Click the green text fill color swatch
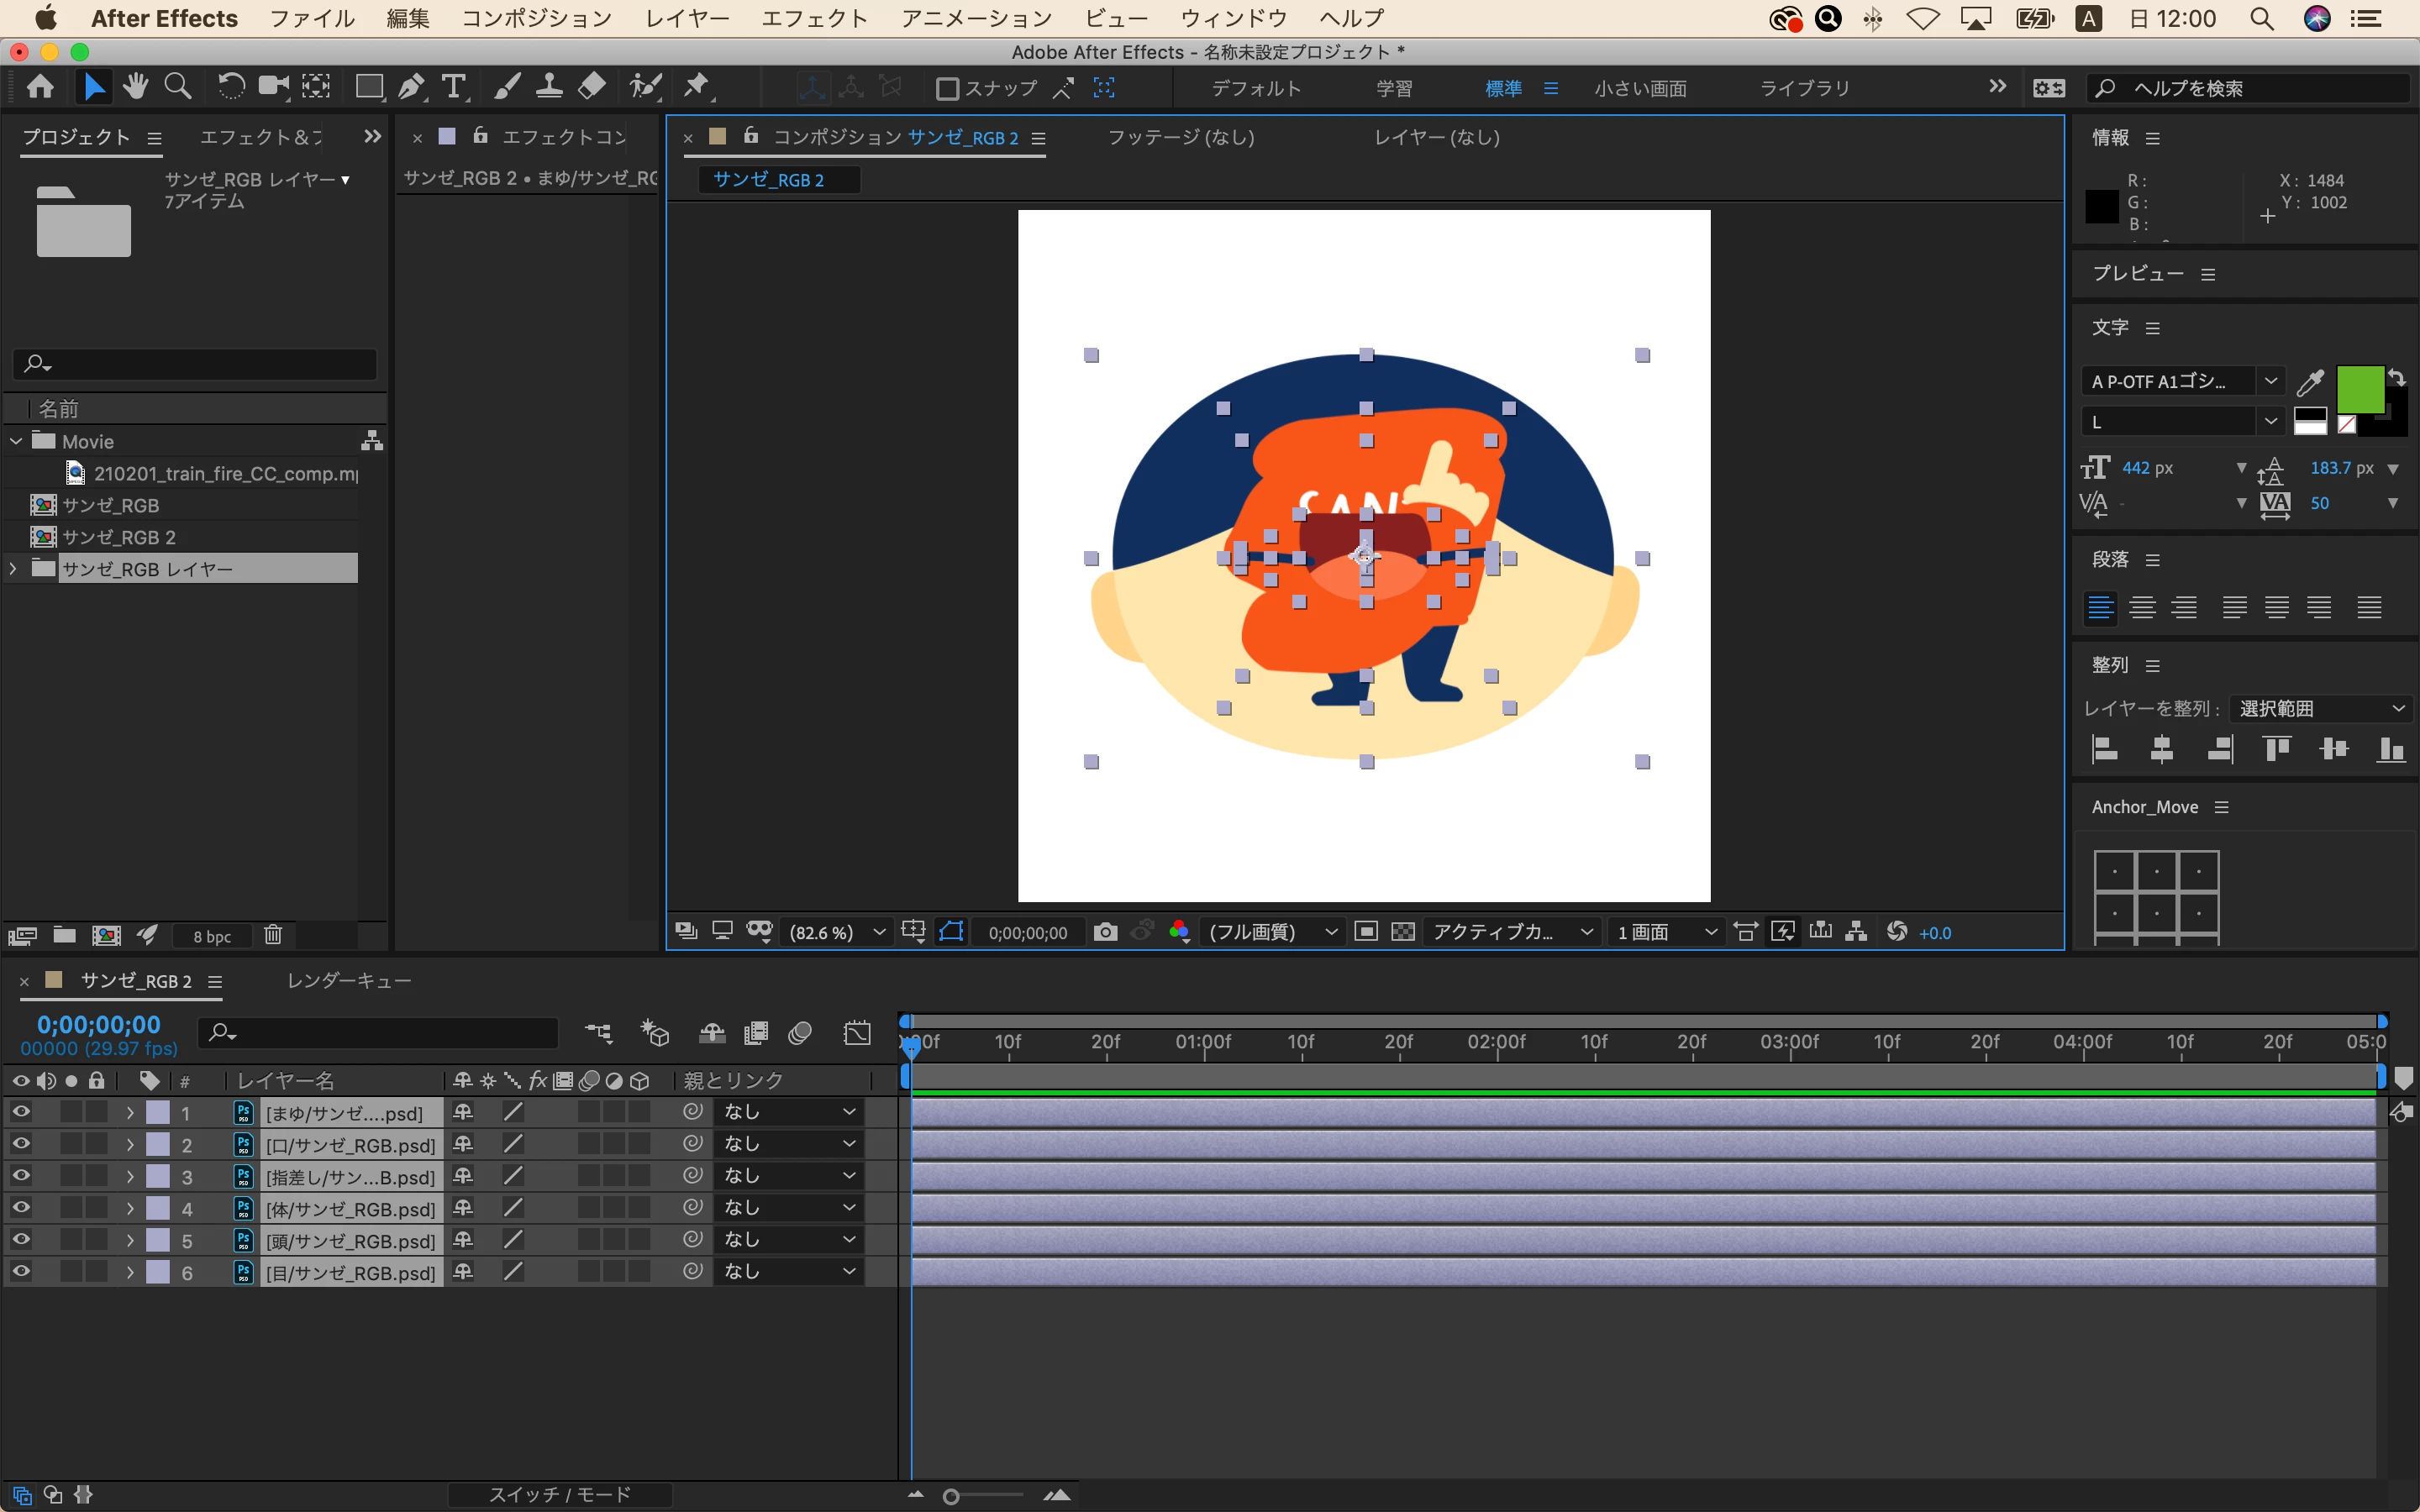Viewport: 2420px width, 1512px height. point(2359,389)
